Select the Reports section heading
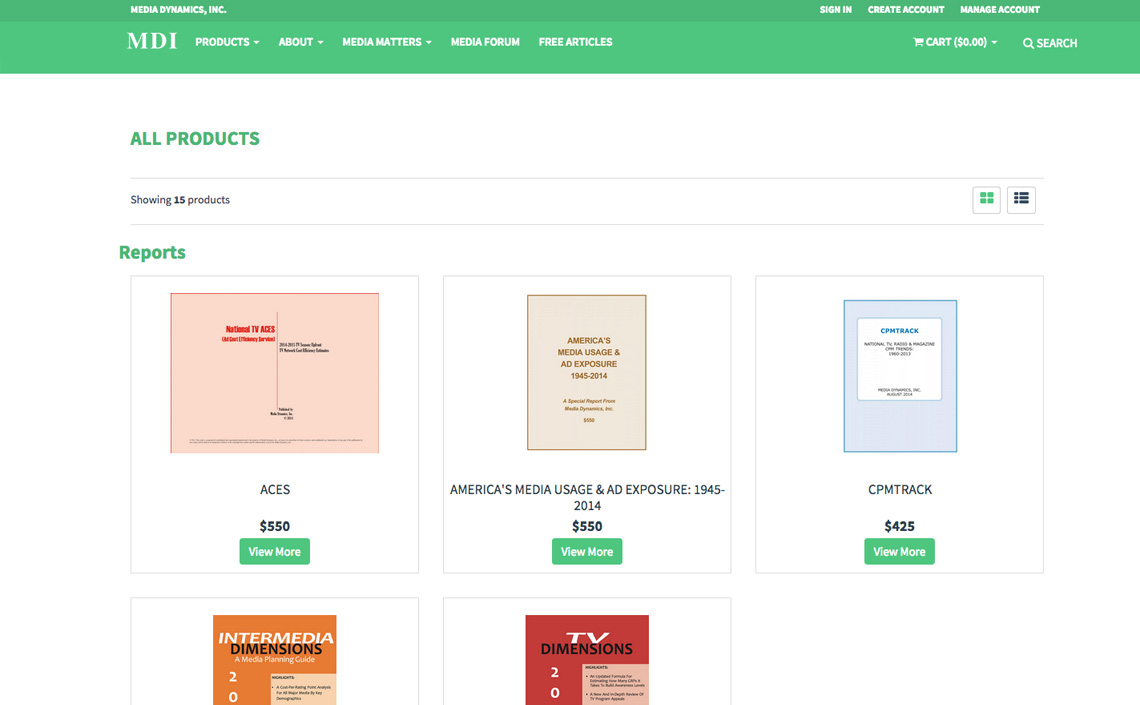This screenshot has width=1140, height=705. pos(152,252)
